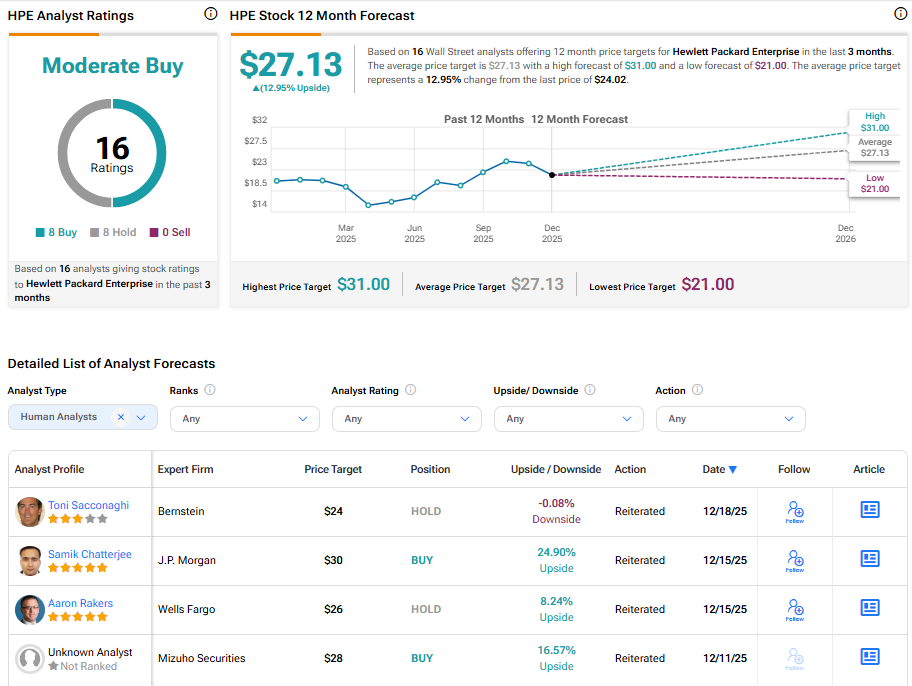Follow analyst Toni Sacconaghi
Image resolution: width=912 pixels, height=686 pixels.
click(795, 511)
